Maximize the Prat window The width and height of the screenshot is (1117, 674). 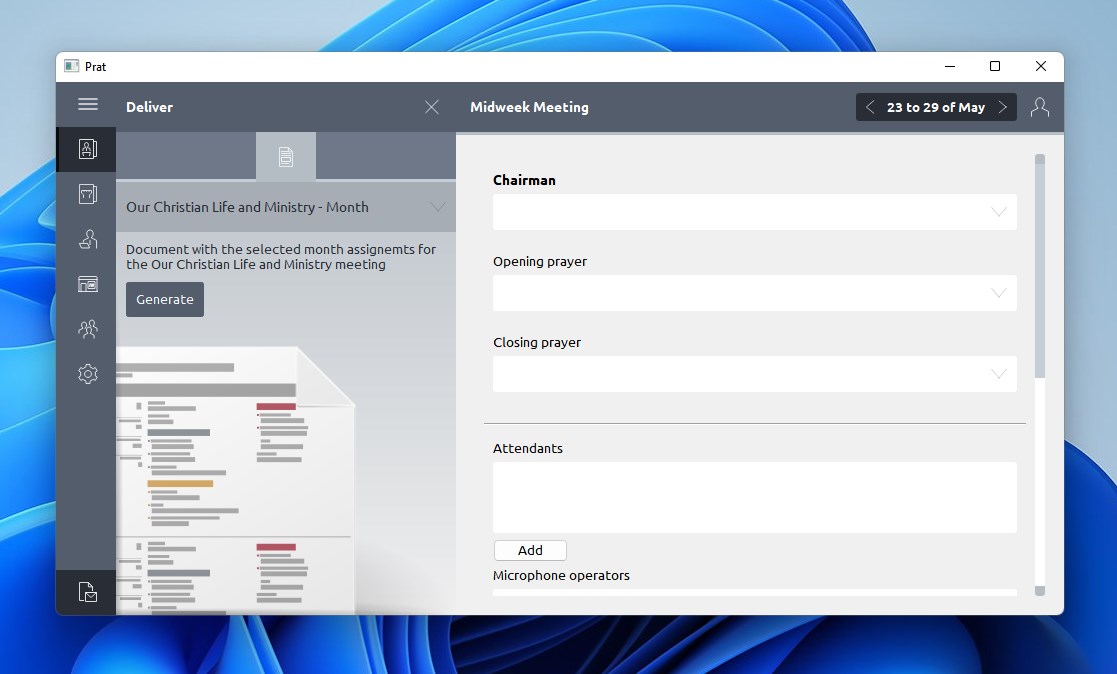point(994,66)
